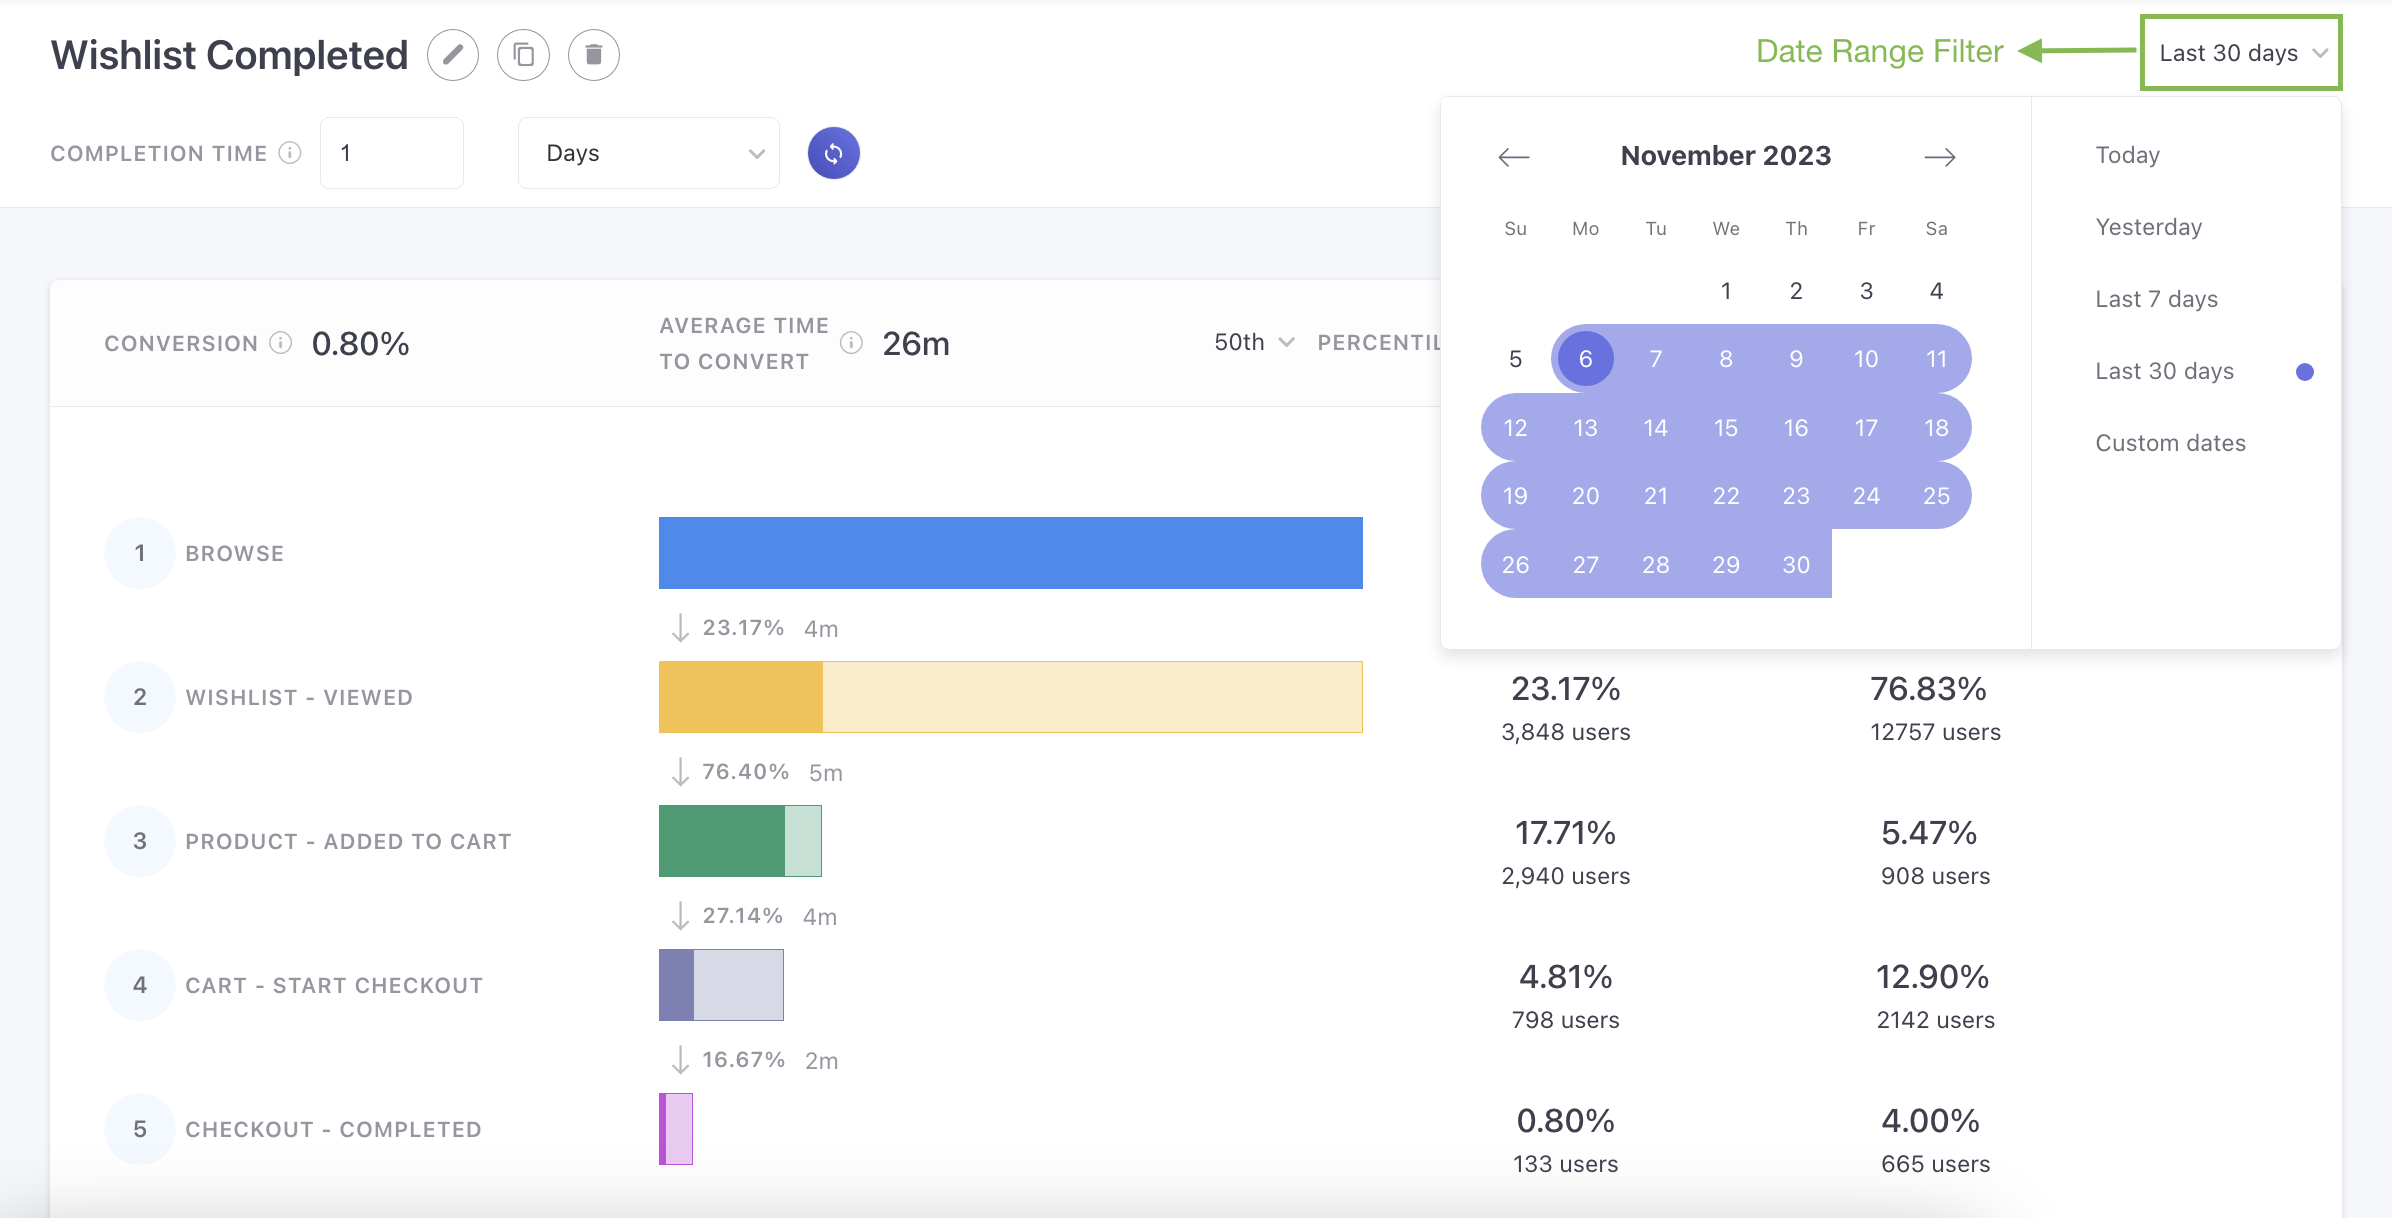The image size is (2392, 1218).
Task: Go to the next month in the calendar
Action: (x=1940, y=157)
